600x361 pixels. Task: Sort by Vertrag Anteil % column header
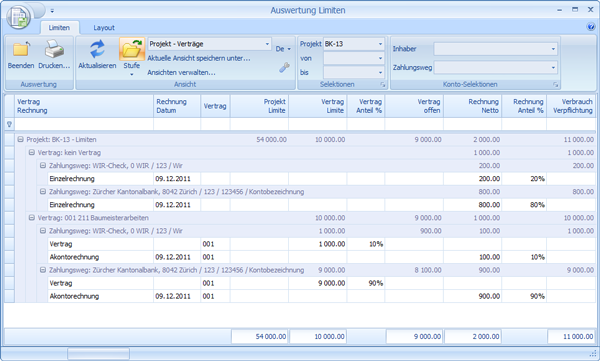[365, 106]
